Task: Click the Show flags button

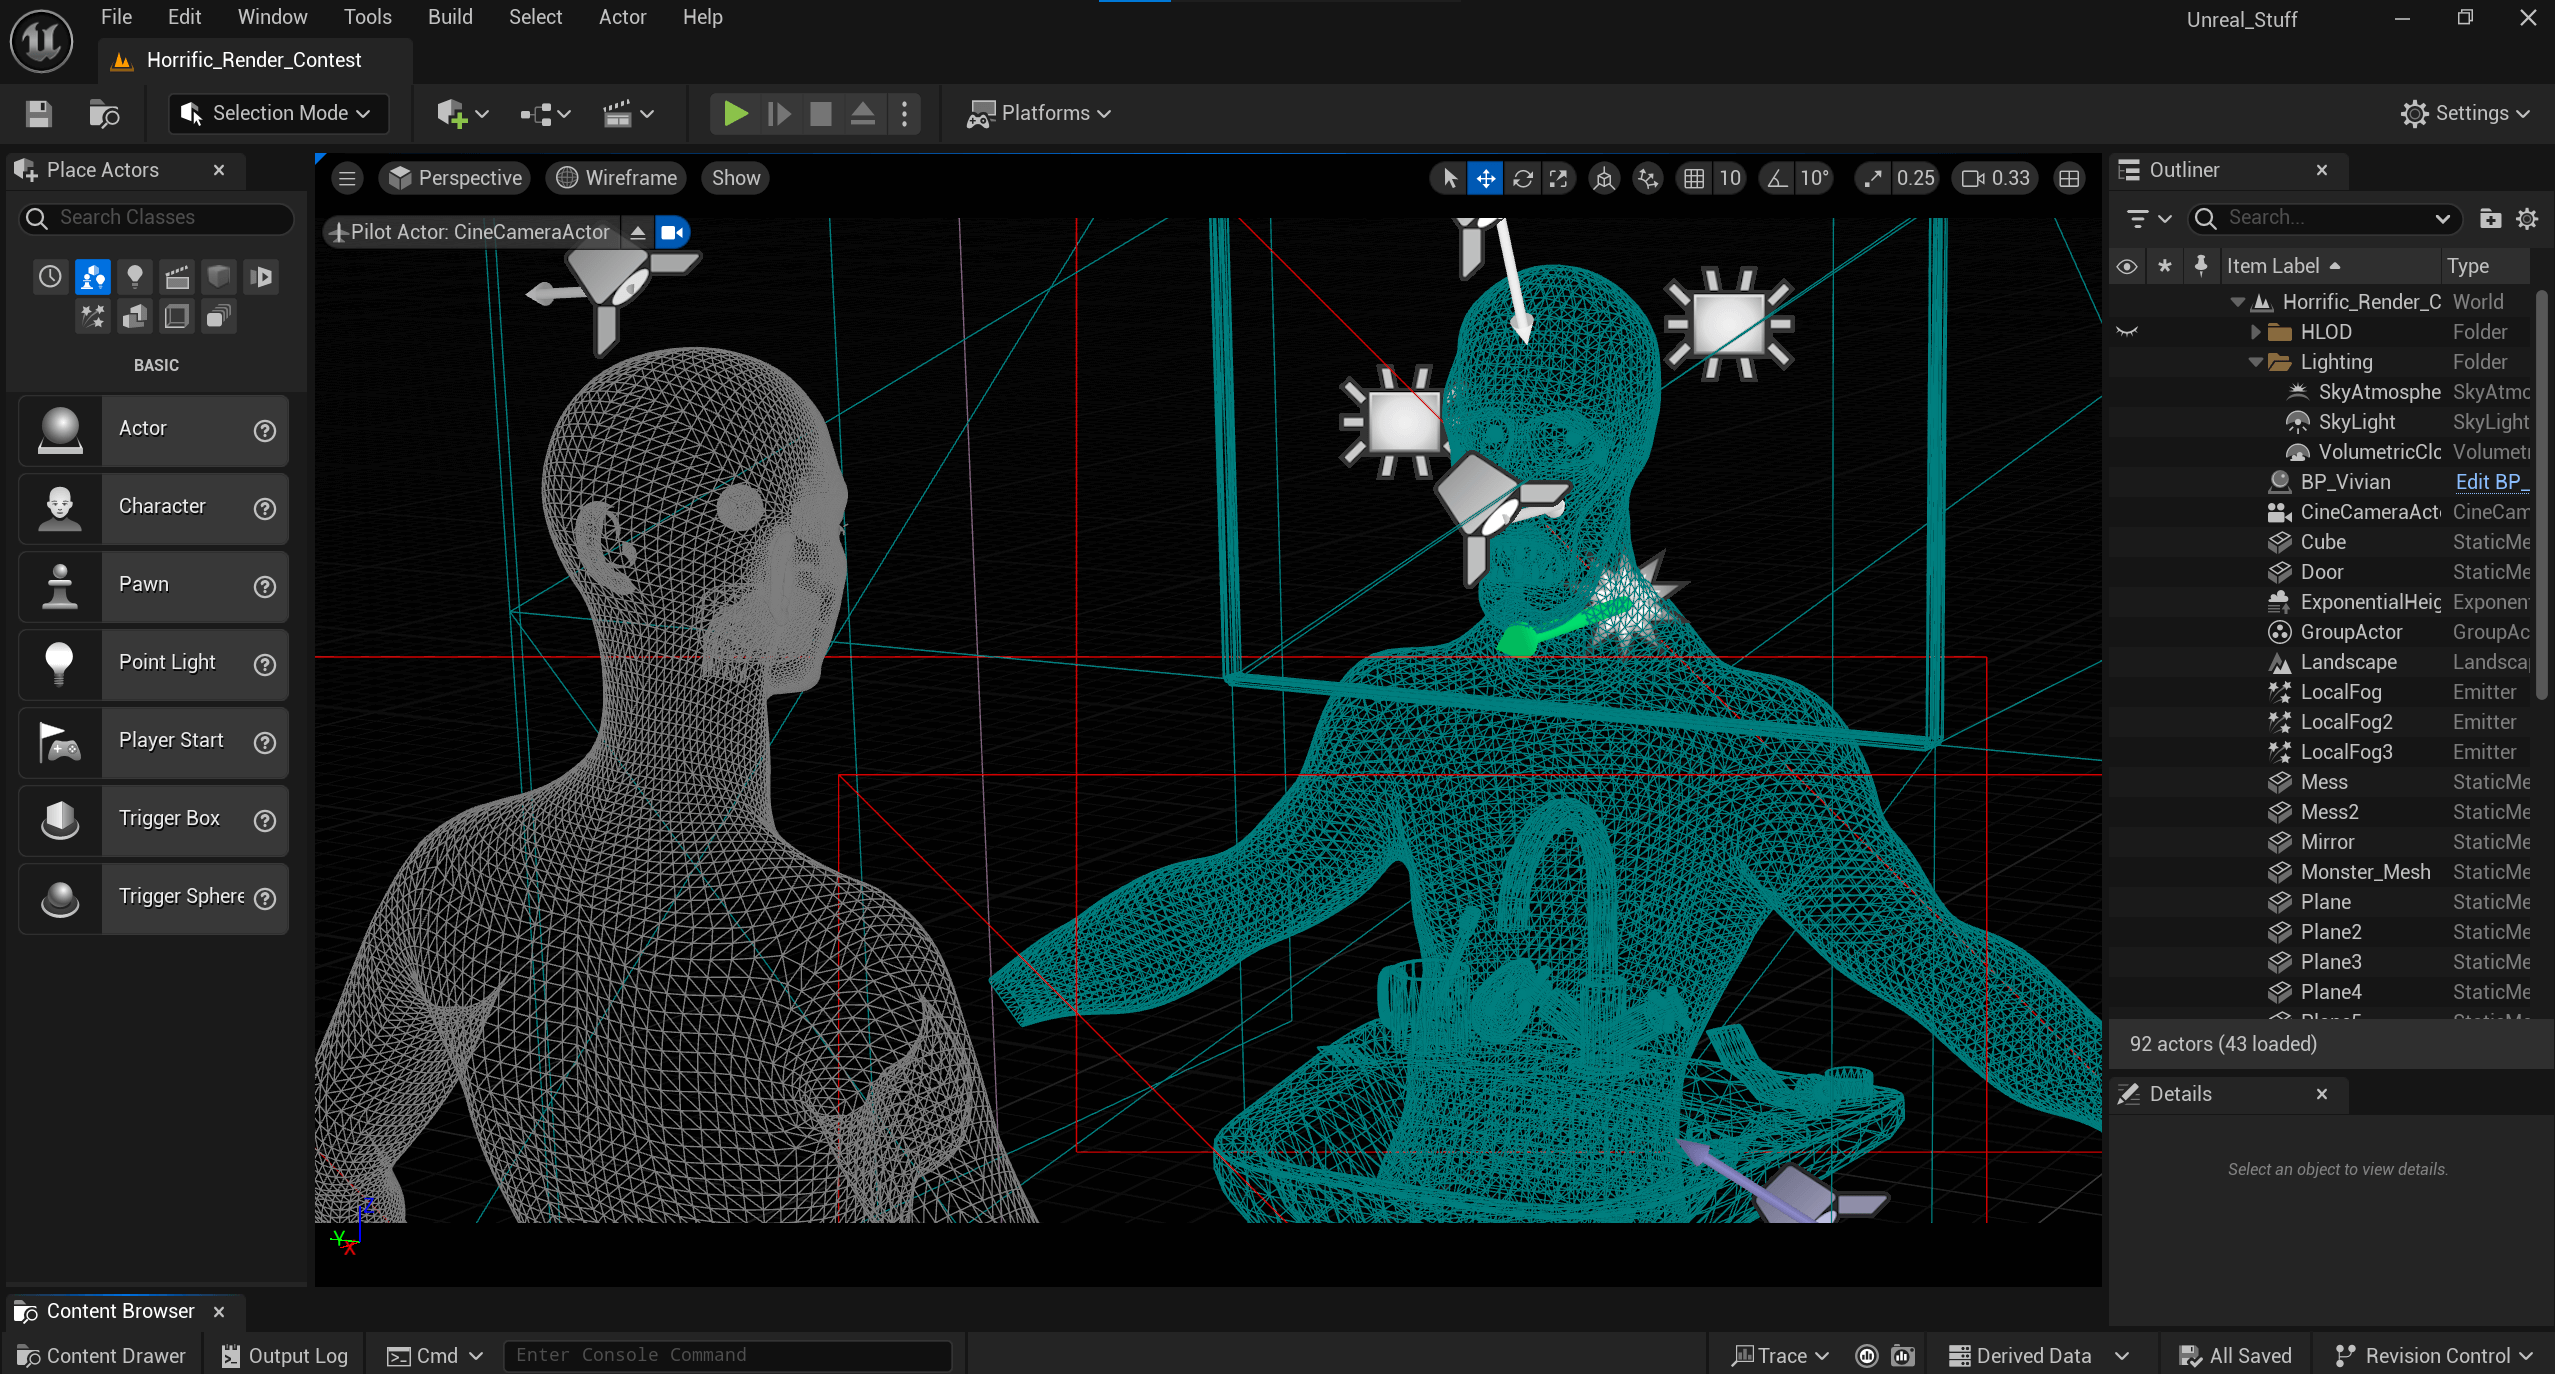Action: pos(736,178)
